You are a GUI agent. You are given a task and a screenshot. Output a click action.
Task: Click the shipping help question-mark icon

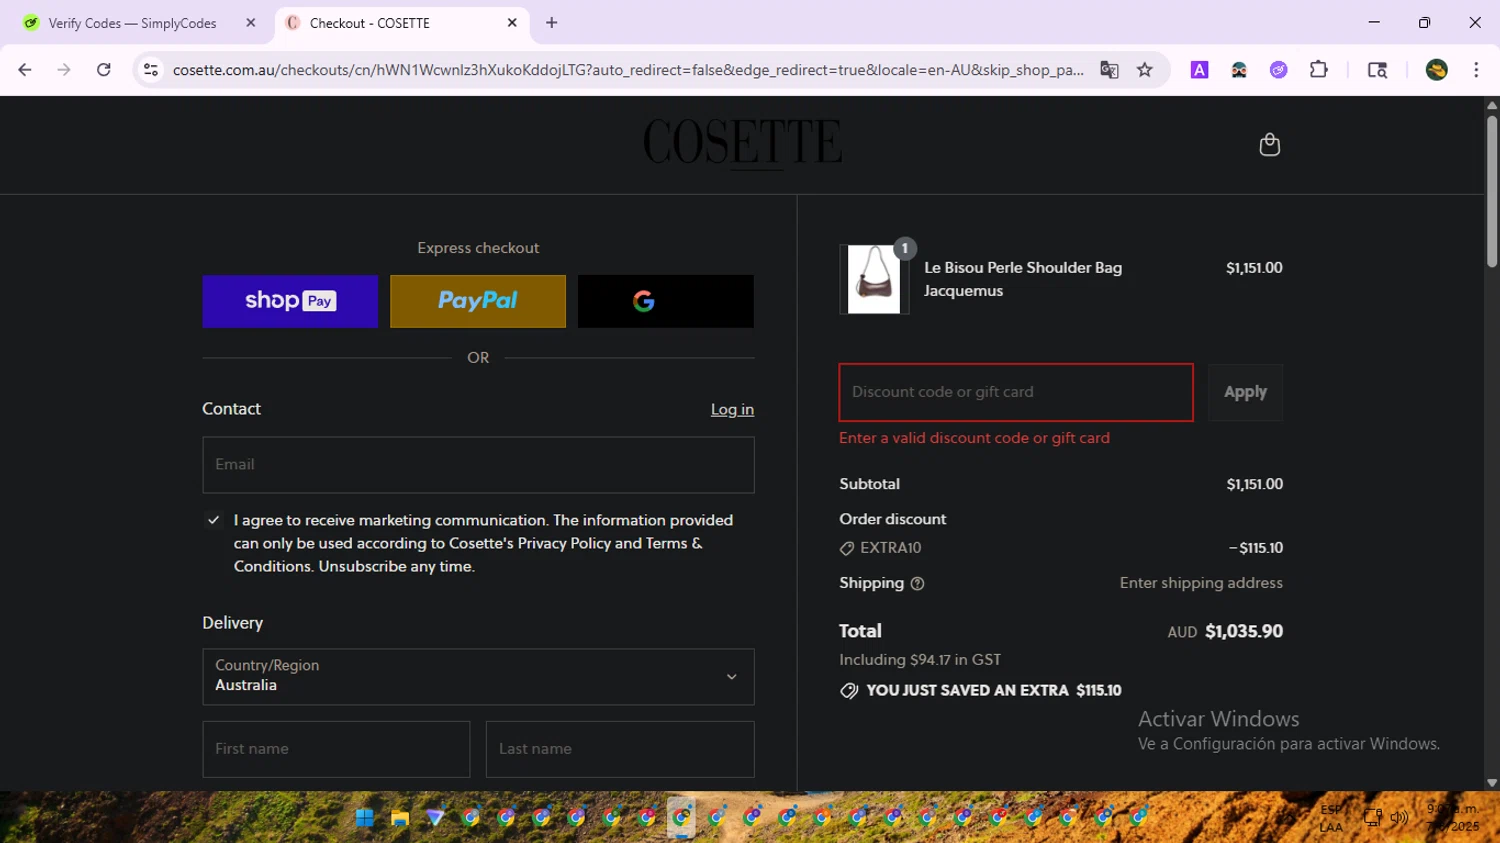[x=917, y=584]
